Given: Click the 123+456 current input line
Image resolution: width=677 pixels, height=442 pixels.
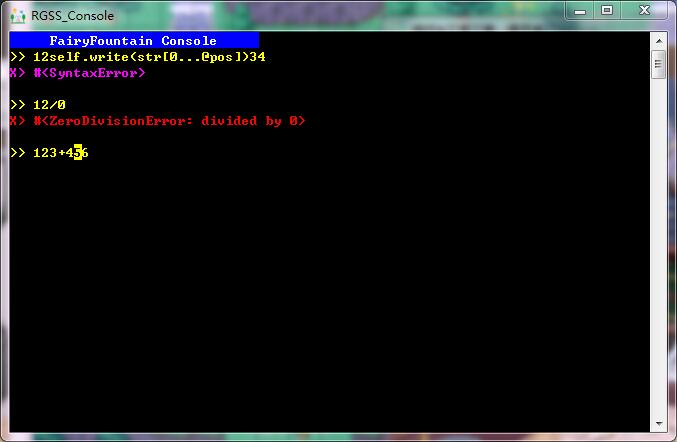Looking at the screenshot, I should tap(49, 152).
